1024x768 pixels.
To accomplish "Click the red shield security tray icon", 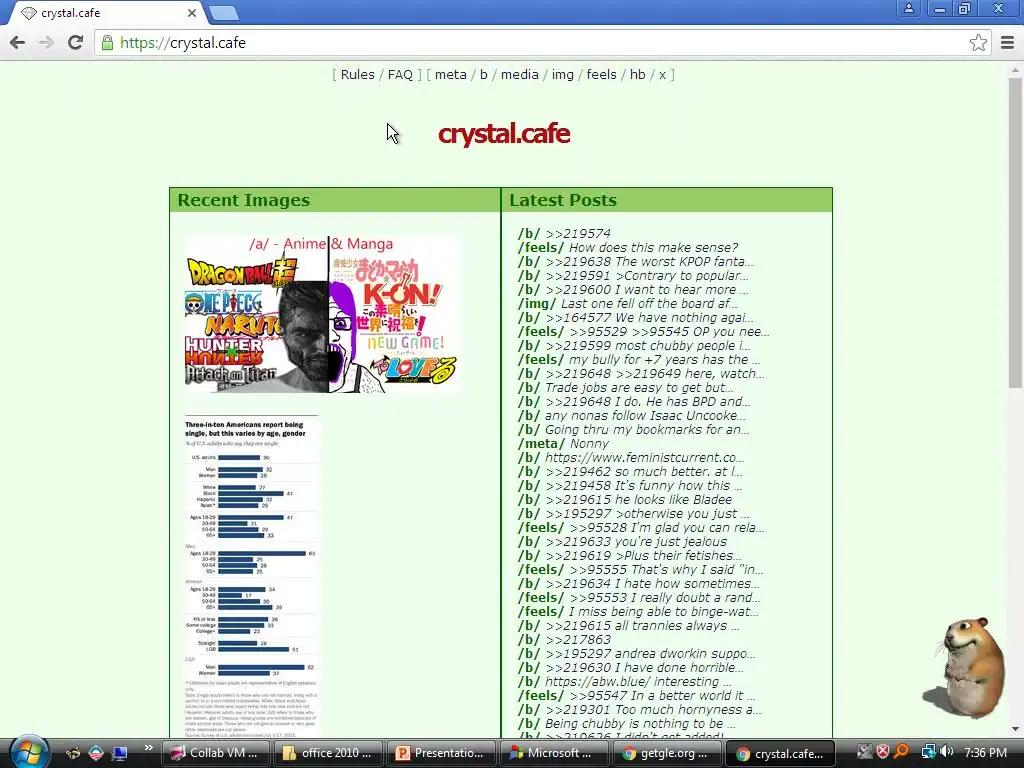I will pos(883,752).
